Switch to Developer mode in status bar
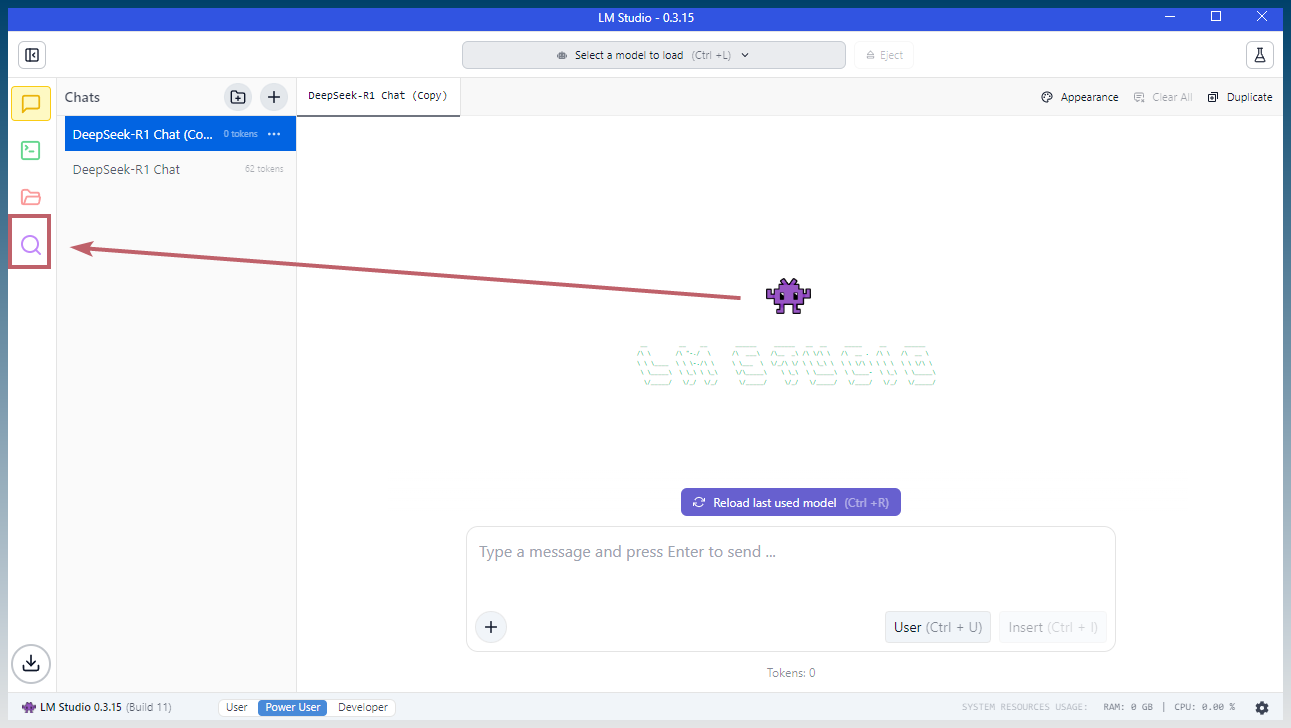The width and height of the screenshot is (1291, 728). point(363,707)
